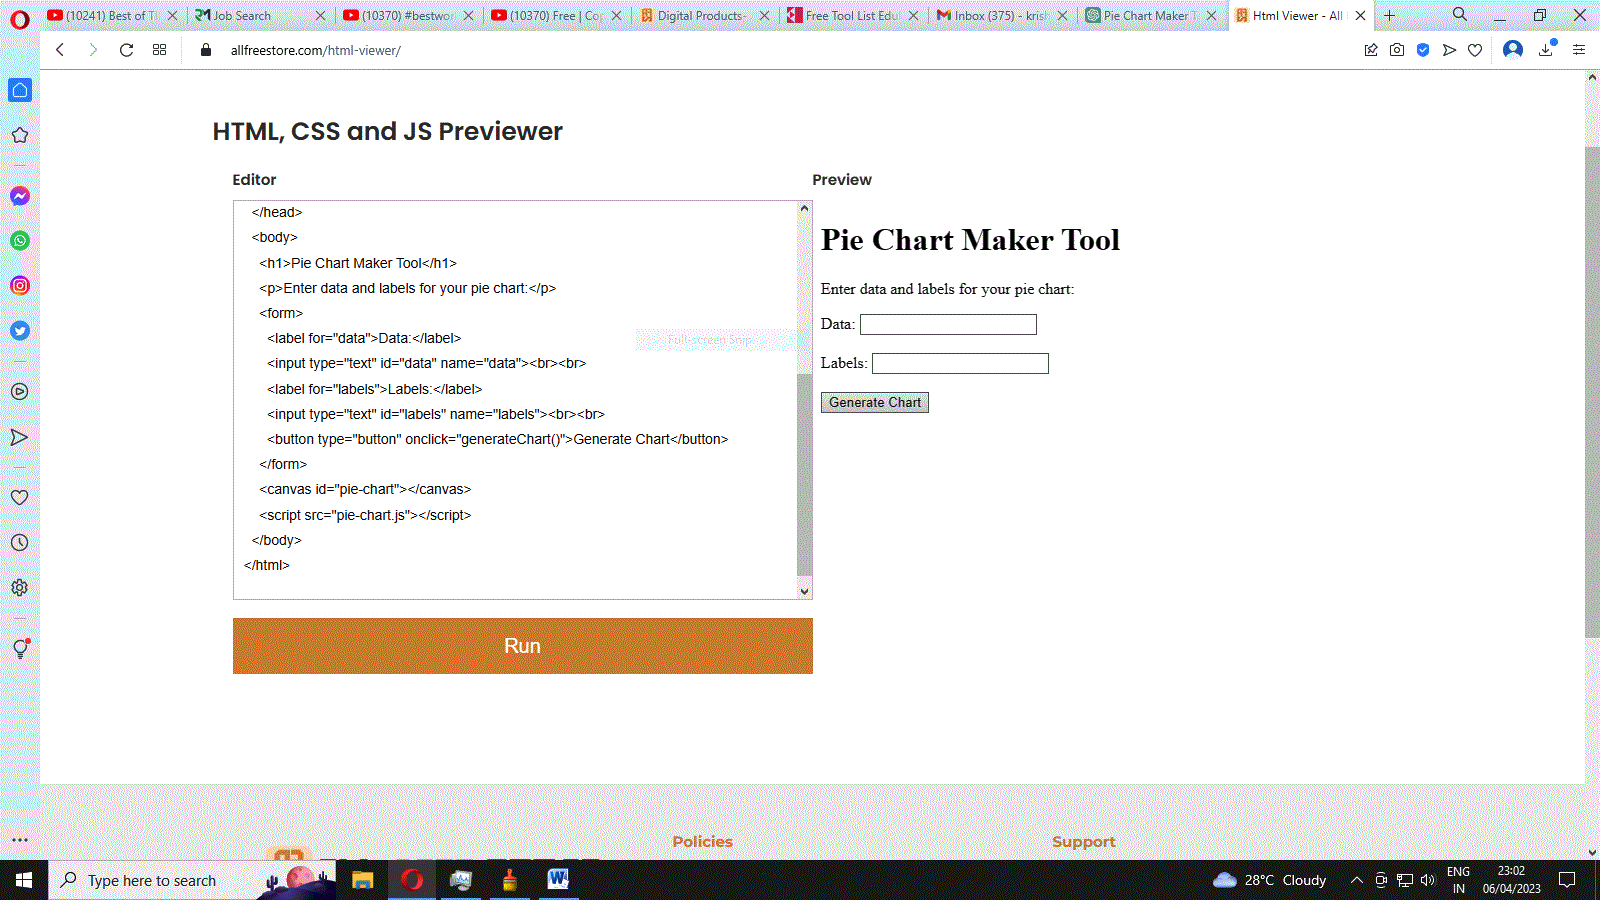Open browsing History from the sidebar clock icon

tap(19, 542)
